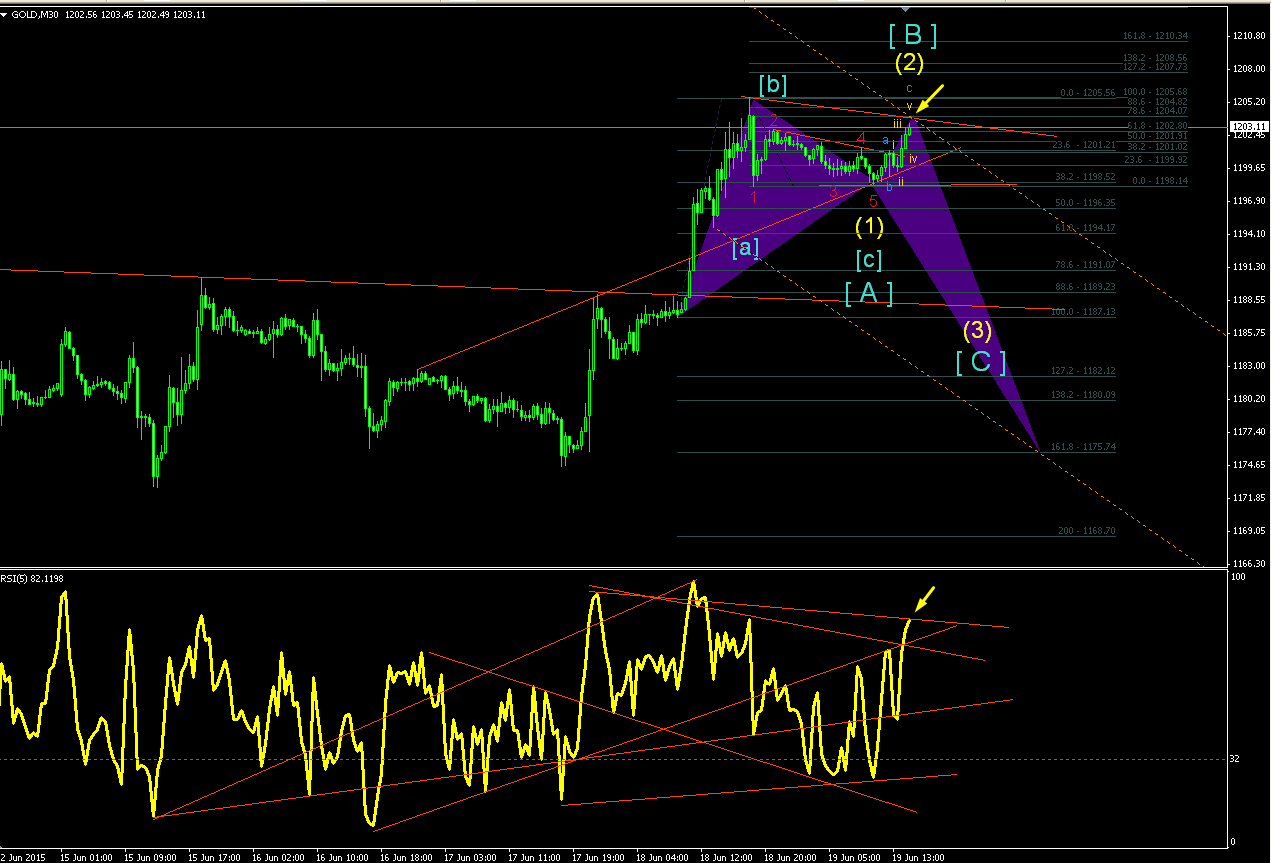Click the Fibonacci level 200 - 1168.70
Screen dimensions: 1271x863
(x=1088, y=531)
